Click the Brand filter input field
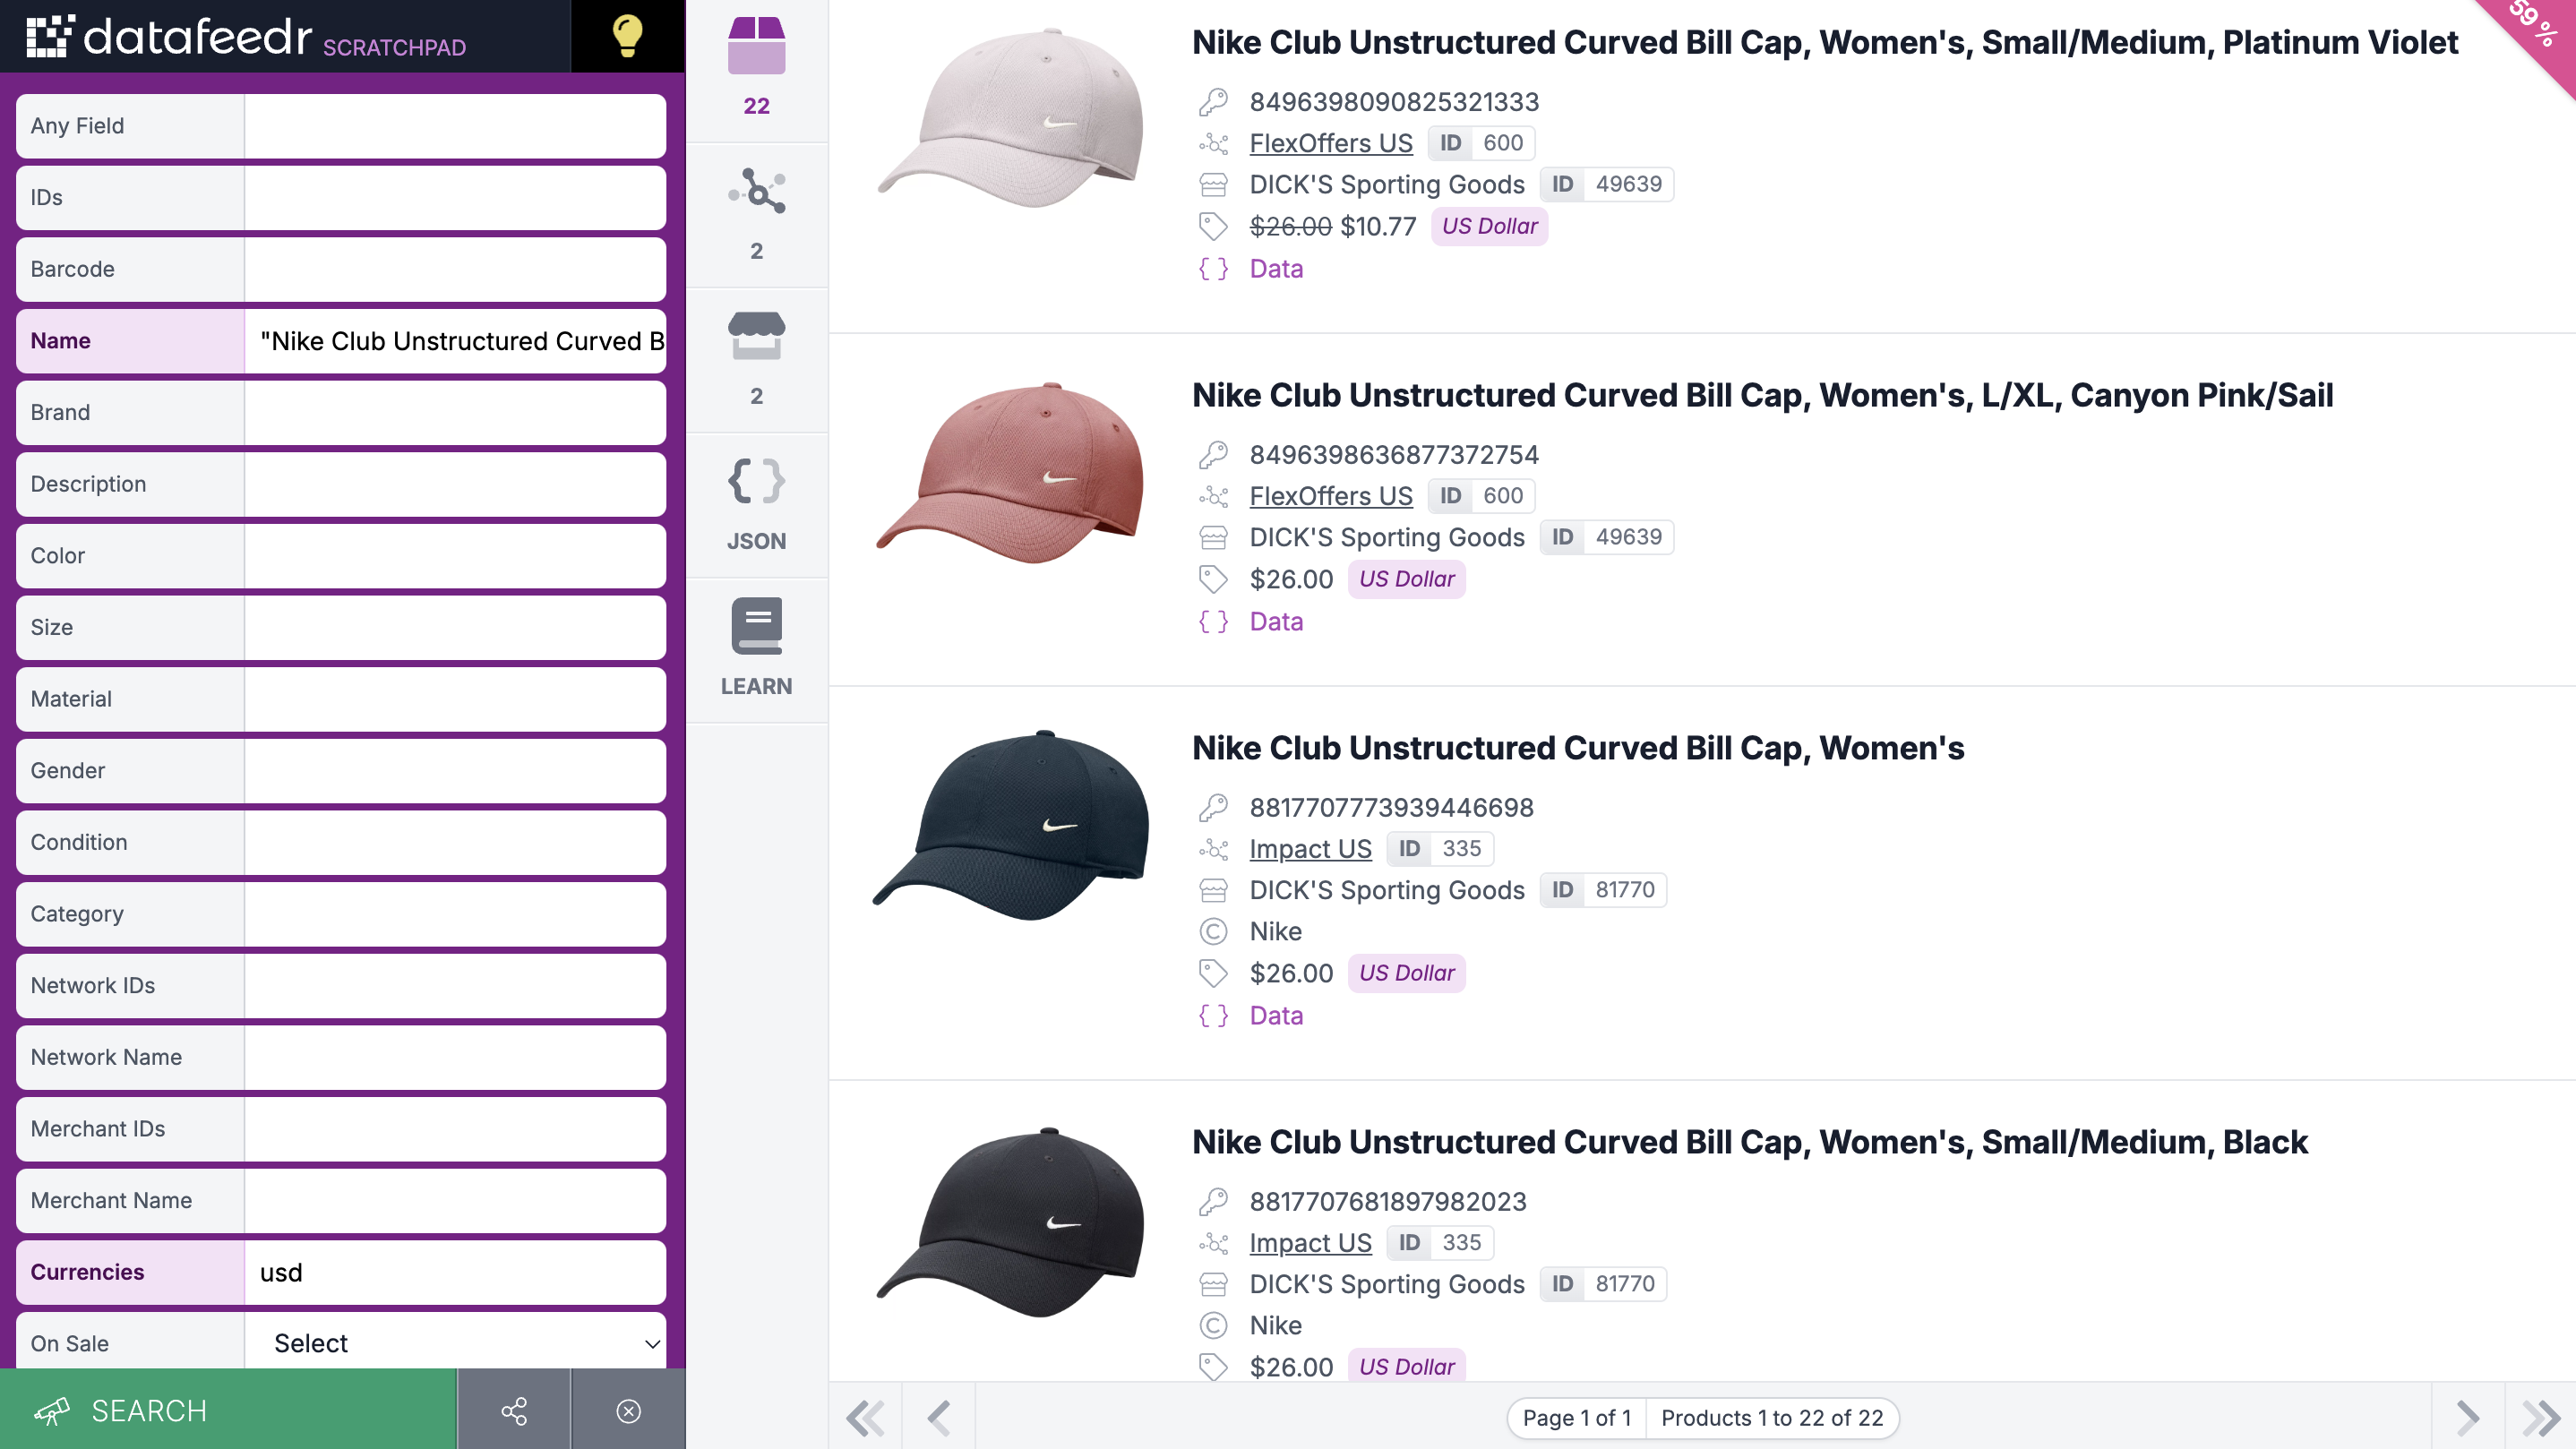Image resolution: width=2576 pixels, height=1449 pixels. click(455, 412)
